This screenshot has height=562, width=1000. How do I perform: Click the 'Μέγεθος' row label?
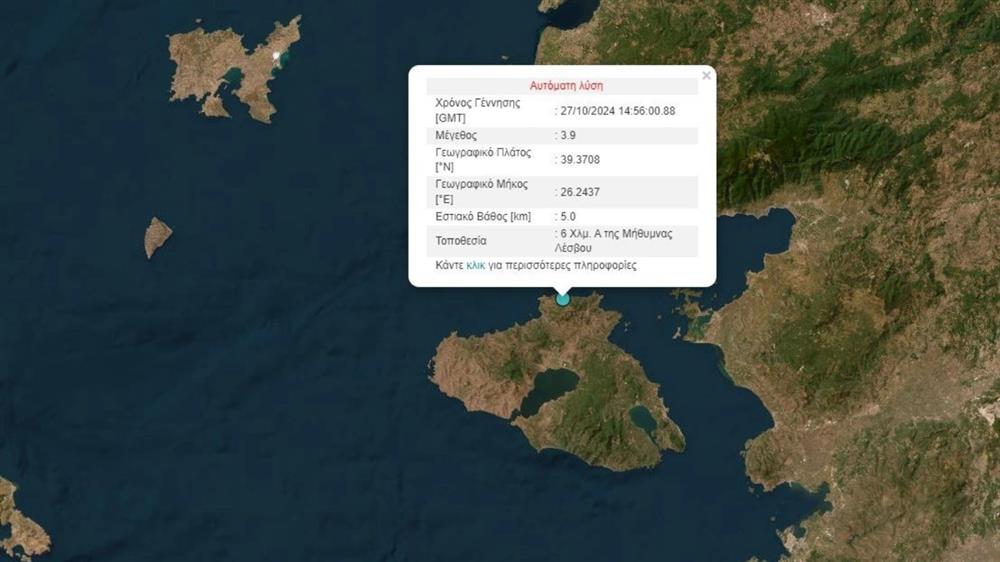(x=456, y=135)
